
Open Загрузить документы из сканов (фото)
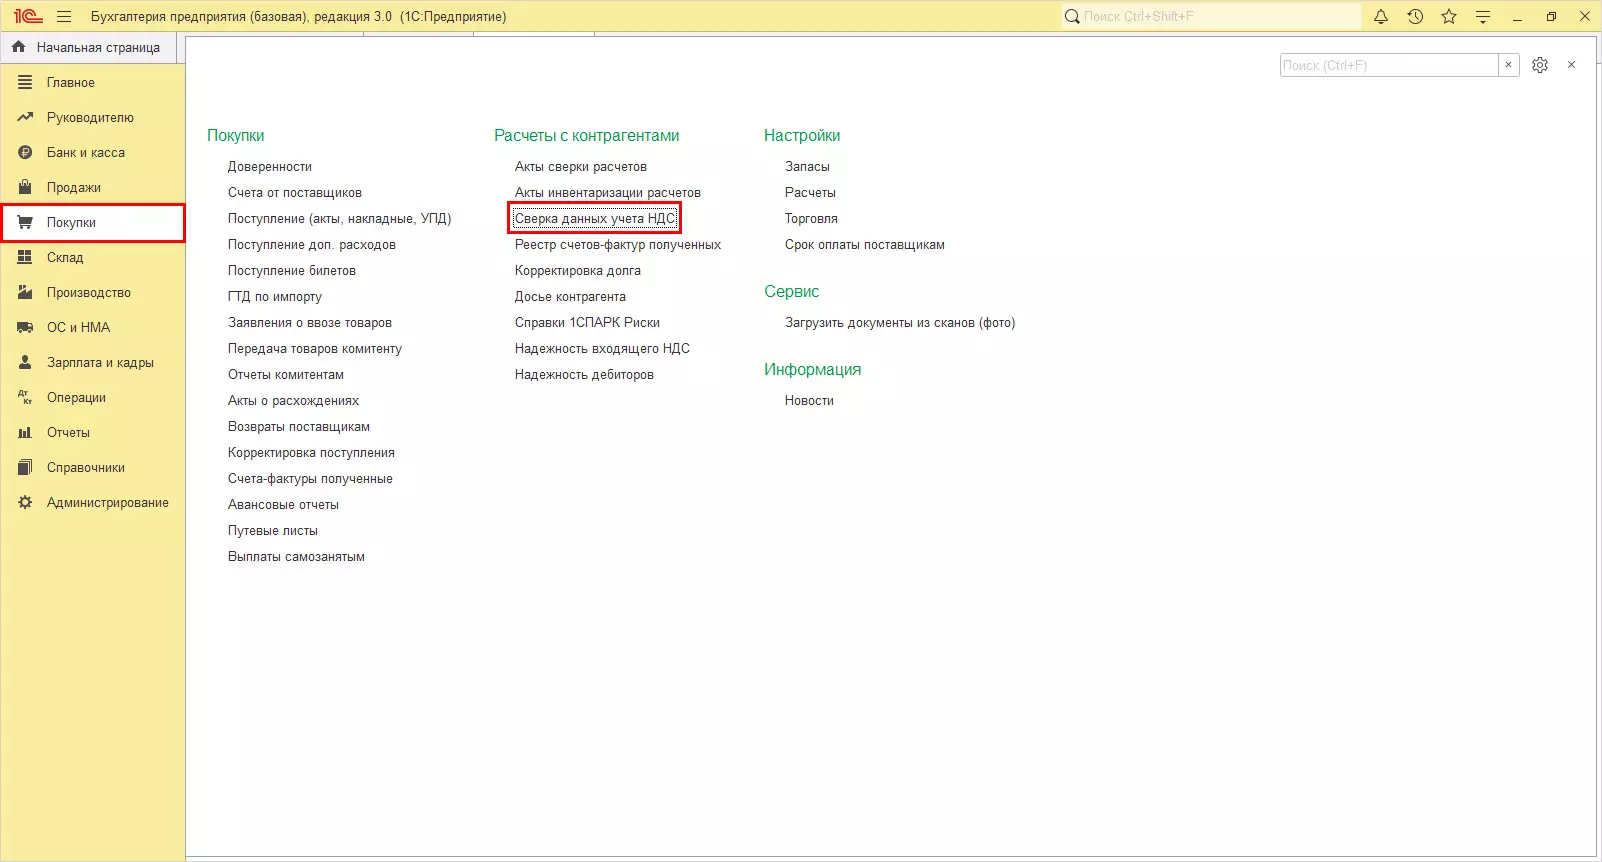pyautogui.click(x=900, y=323)
